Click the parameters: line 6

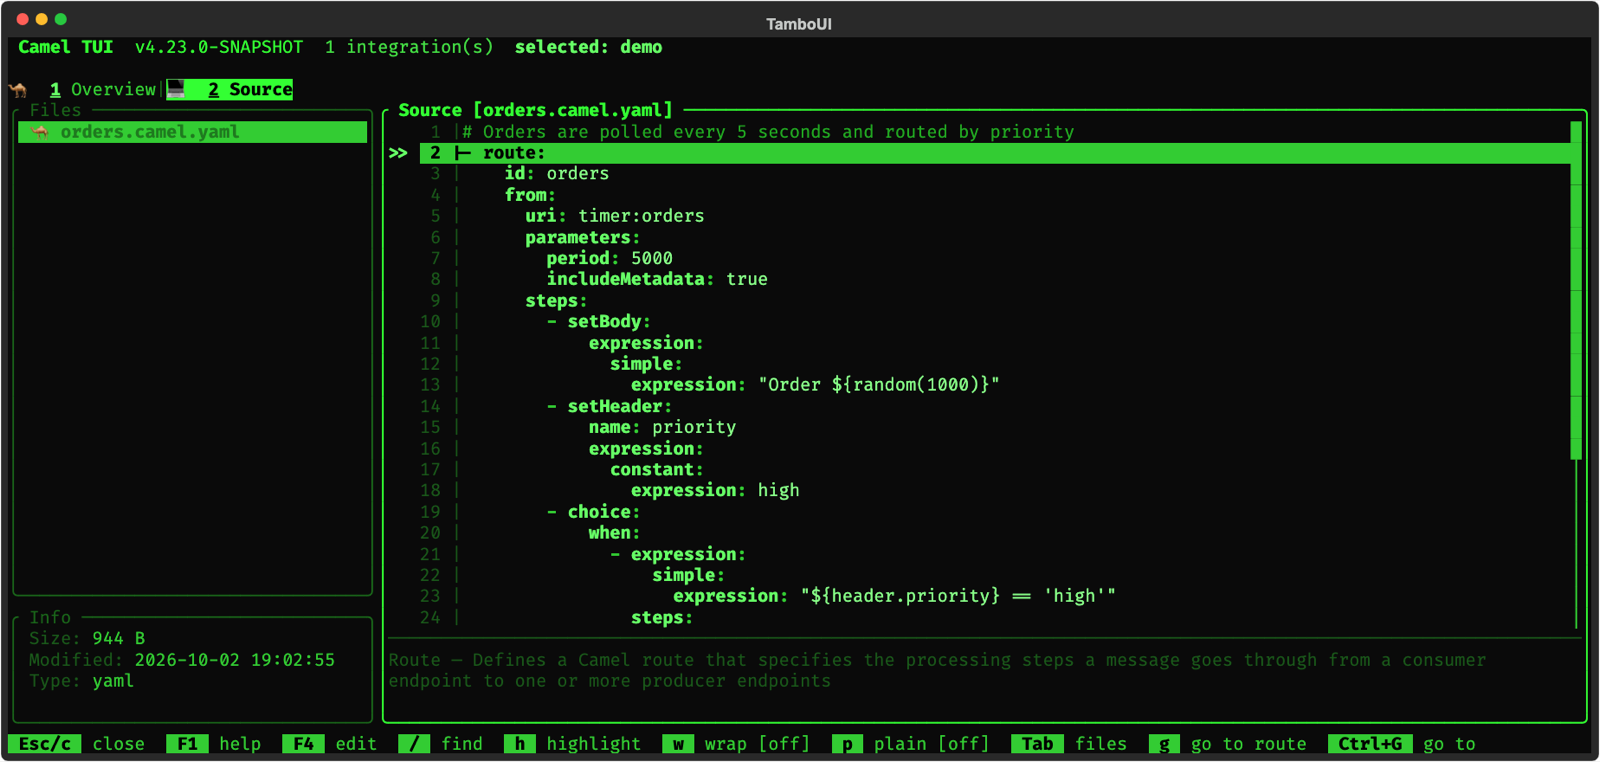(583, 237)
